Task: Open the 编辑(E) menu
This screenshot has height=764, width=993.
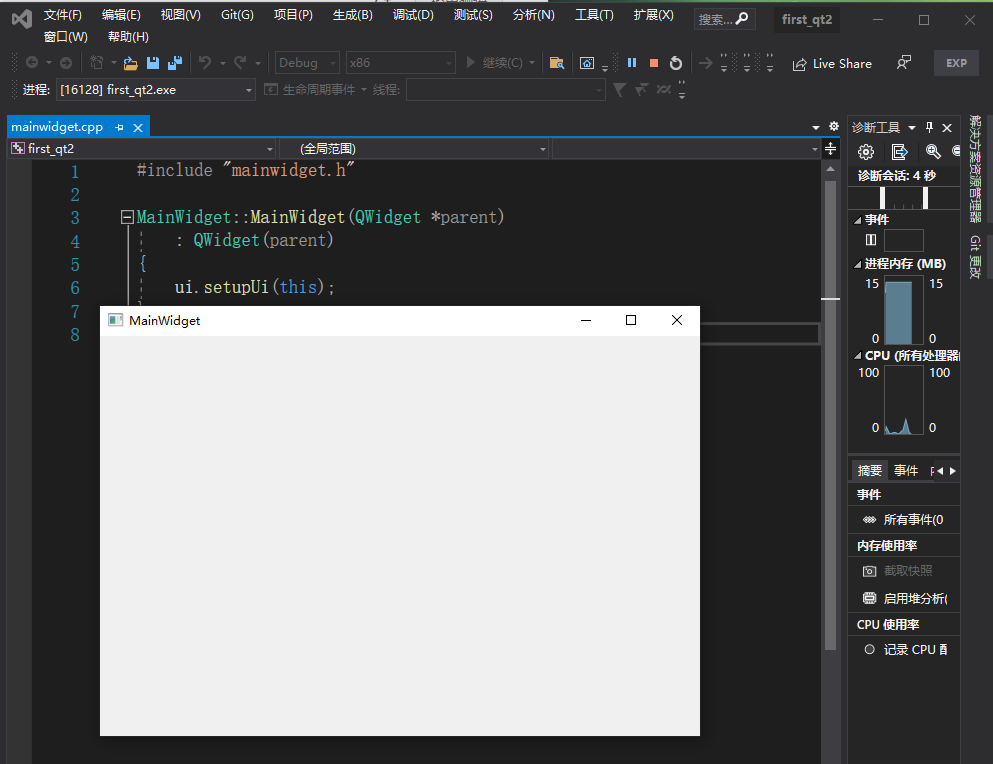Action: (121, 15)
